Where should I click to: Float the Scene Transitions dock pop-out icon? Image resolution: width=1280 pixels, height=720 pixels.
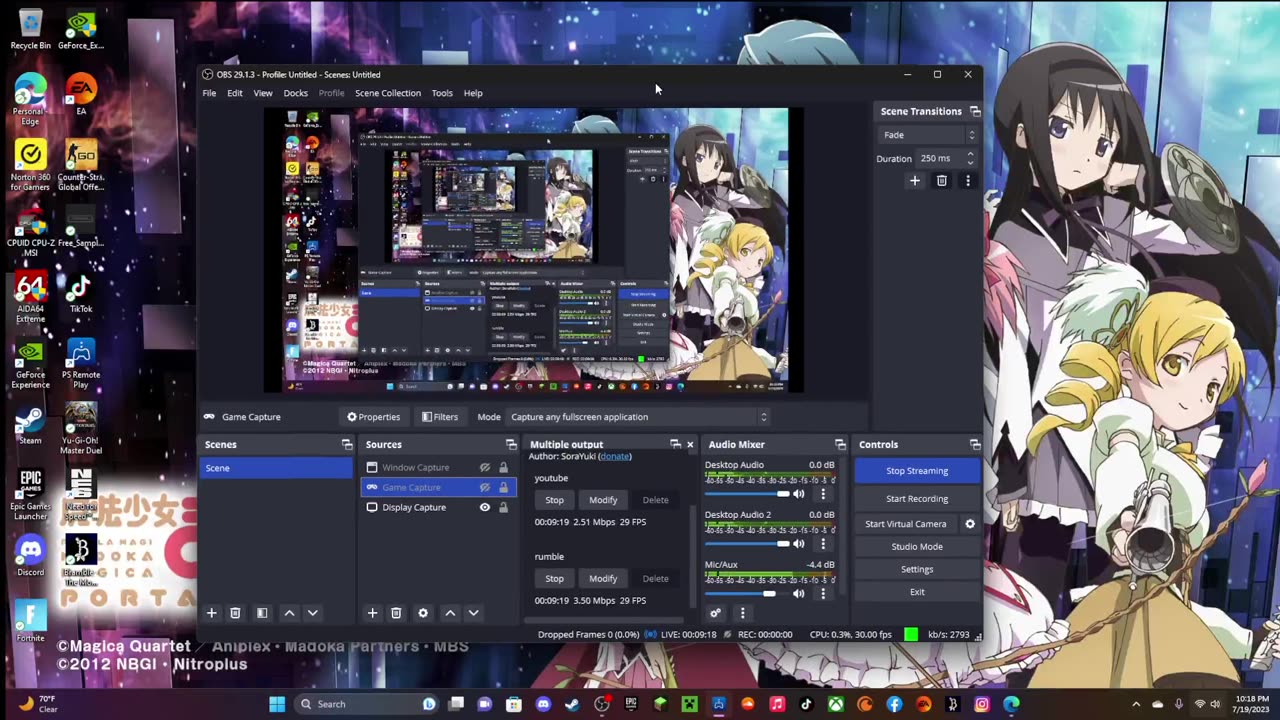pos(975,112)
